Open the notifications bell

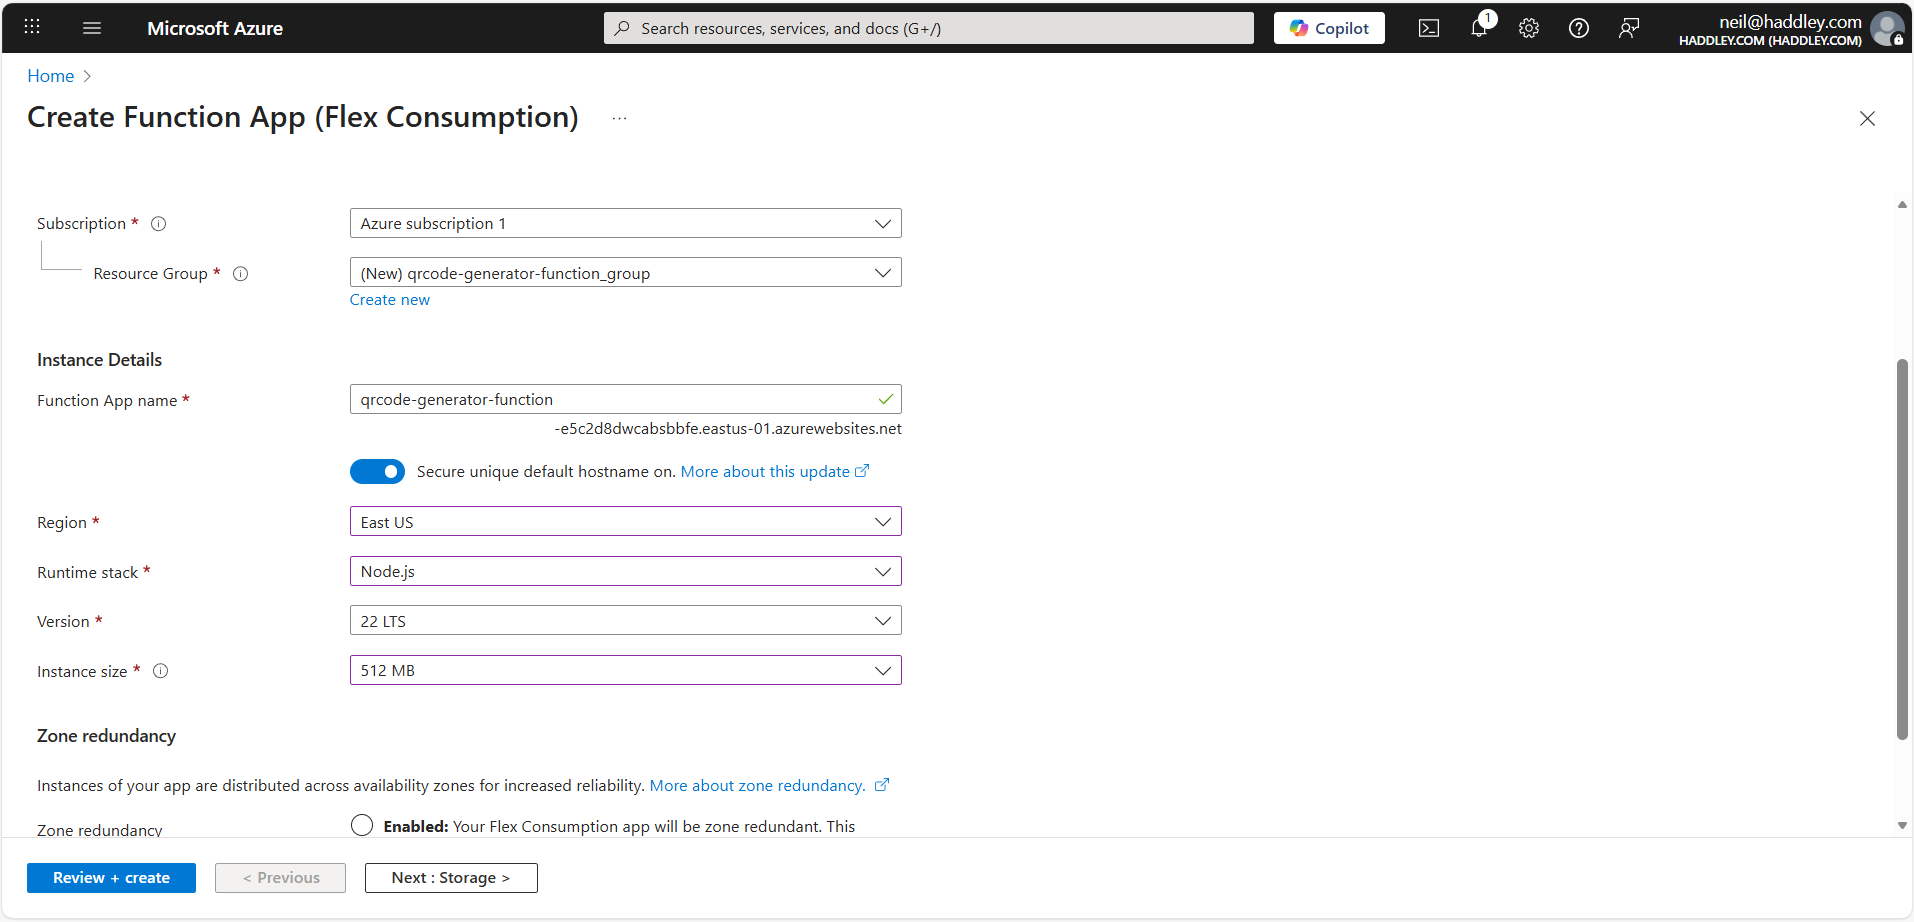1479,28
